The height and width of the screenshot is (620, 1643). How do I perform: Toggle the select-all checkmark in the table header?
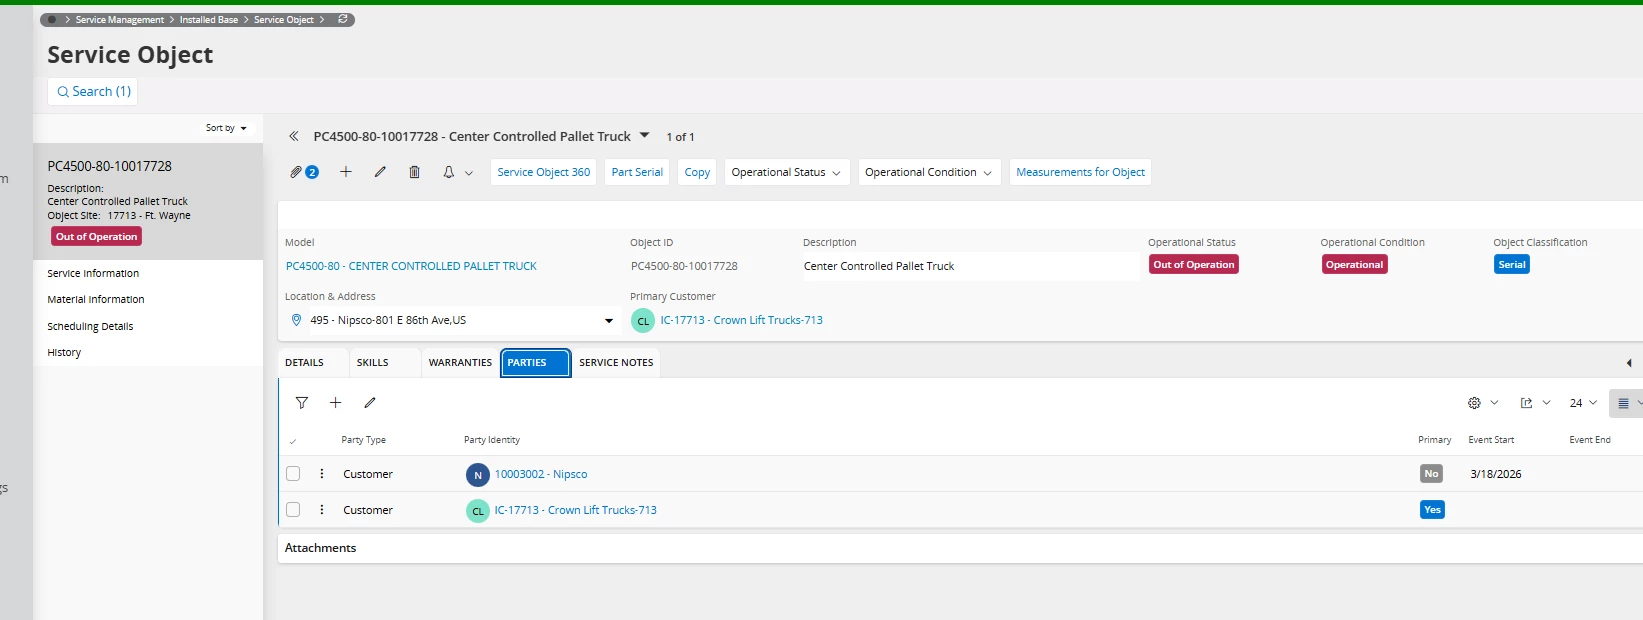[x=293, y=441]
